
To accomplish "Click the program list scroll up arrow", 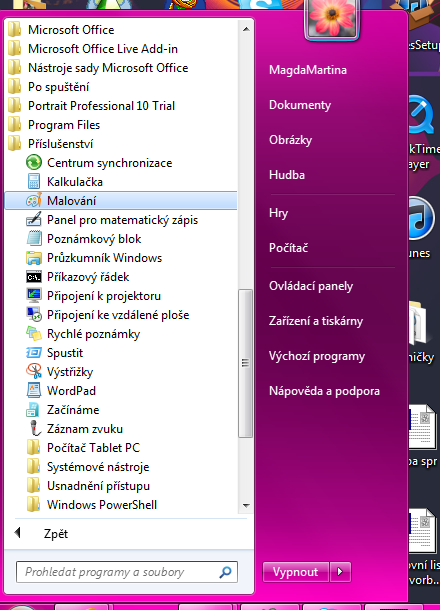I will point(246,29).
